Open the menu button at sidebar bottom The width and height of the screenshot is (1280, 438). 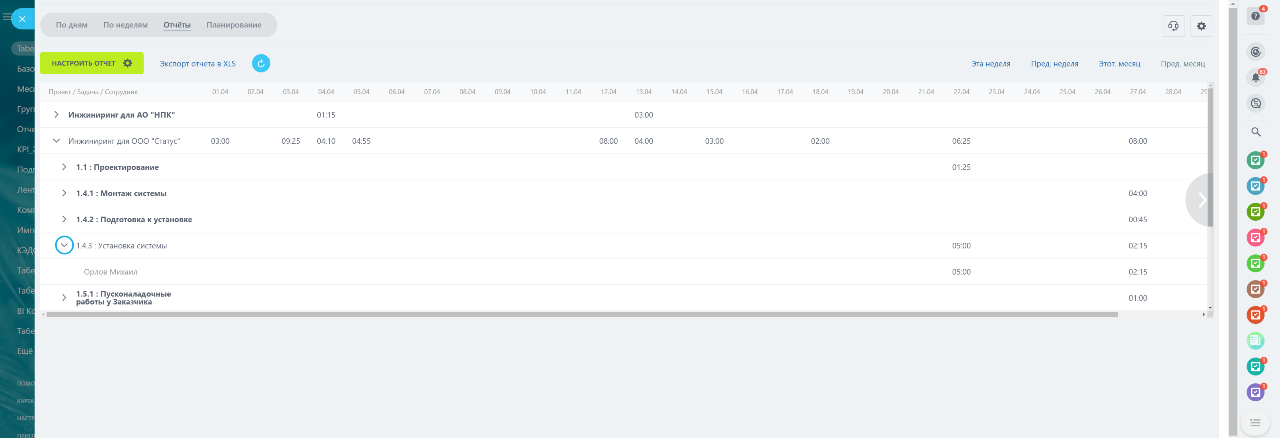click(x=1256, y=423)
